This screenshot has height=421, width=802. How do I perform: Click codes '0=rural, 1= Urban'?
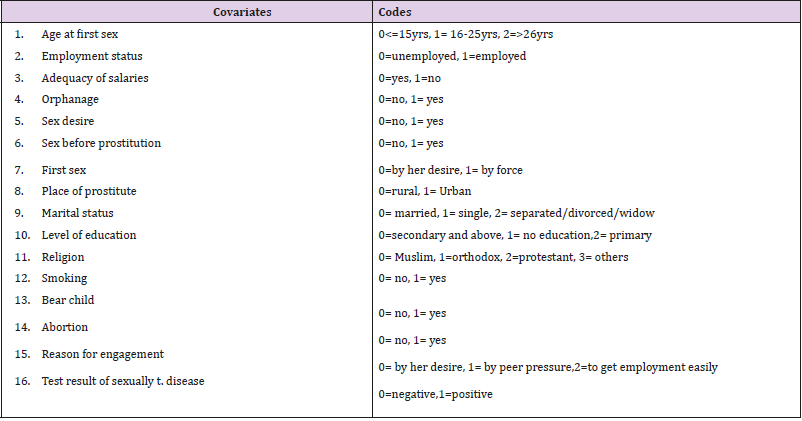(425, 191)
